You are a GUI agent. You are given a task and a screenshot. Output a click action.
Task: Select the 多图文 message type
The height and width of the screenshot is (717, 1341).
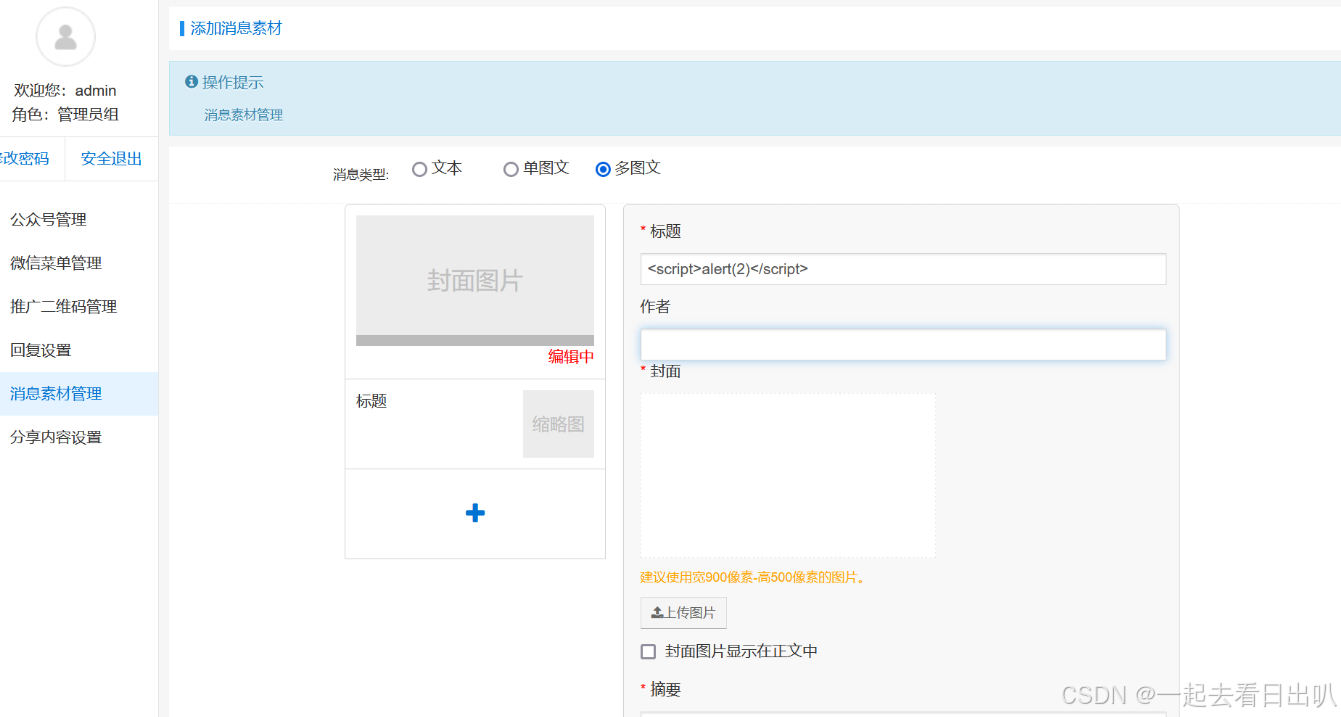(603, 169)
